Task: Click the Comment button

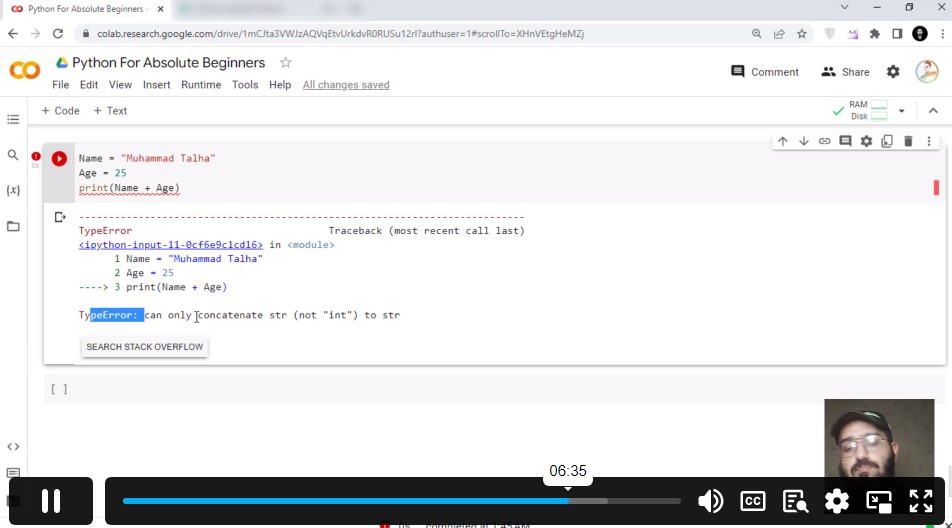Action: [765, 72]
